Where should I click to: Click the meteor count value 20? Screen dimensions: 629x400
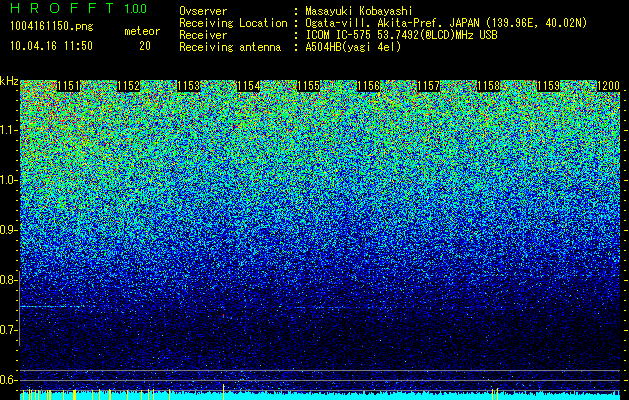pyautogui.click(x=145, y=46)
